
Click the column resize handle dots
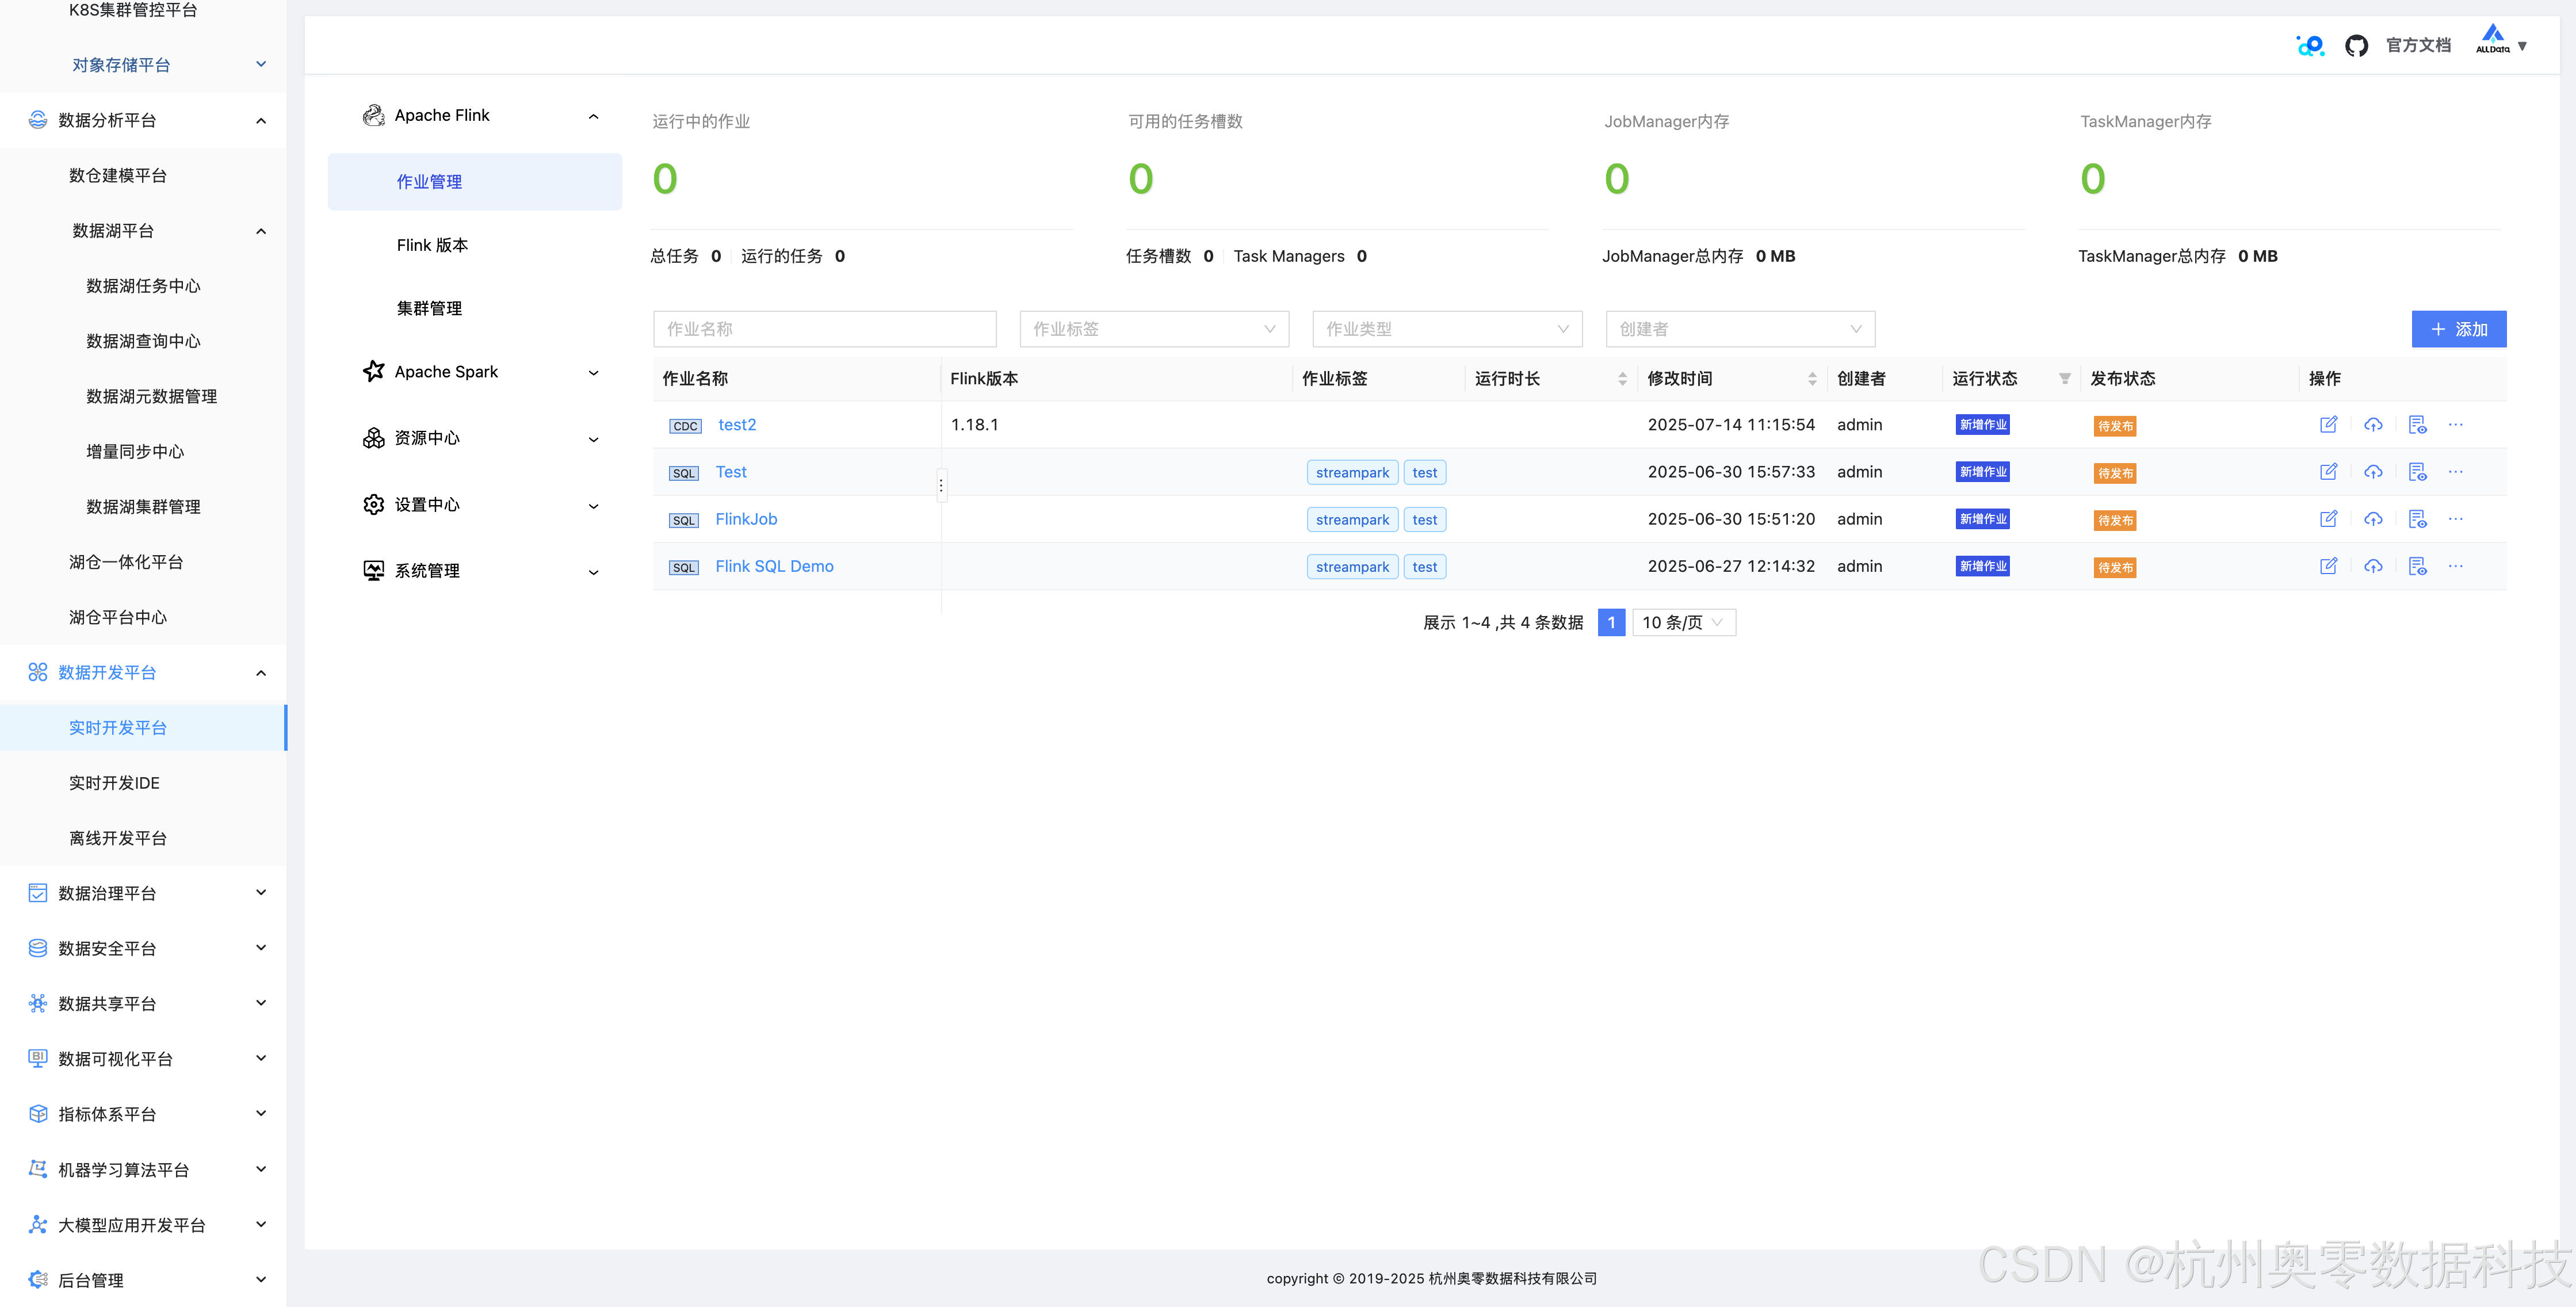tap(941, 486)
